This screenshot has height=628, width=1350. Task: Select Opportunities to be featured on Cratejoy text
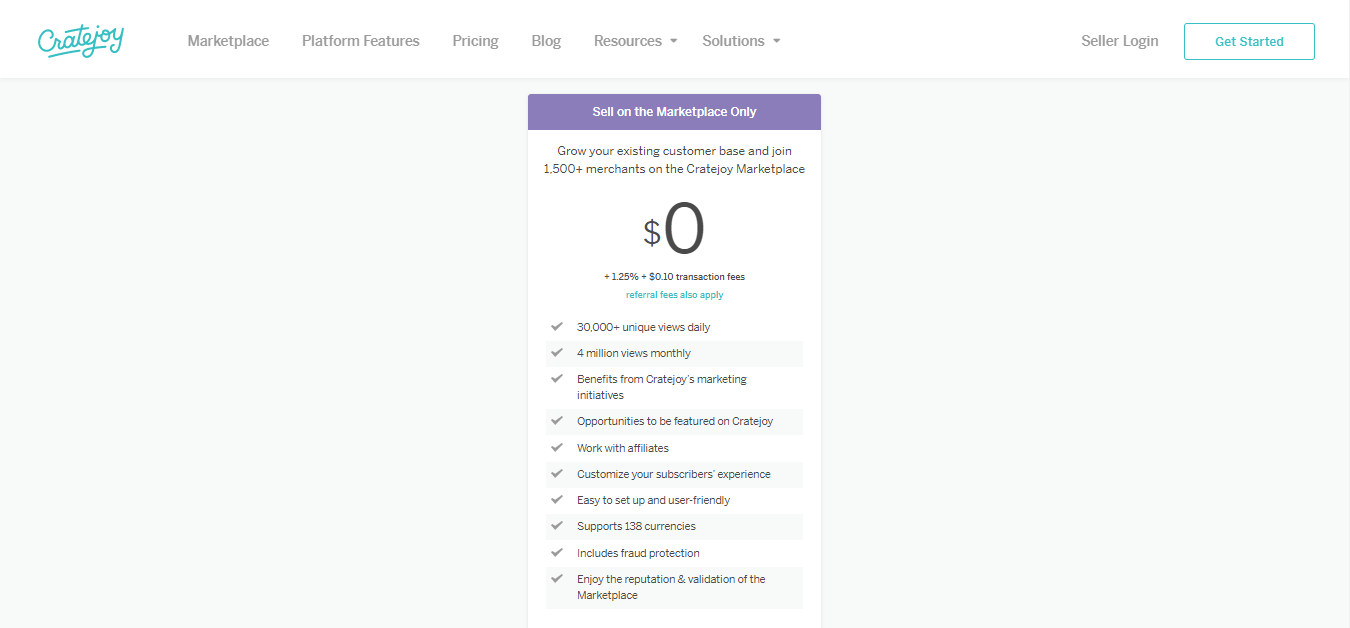point(674,421)
